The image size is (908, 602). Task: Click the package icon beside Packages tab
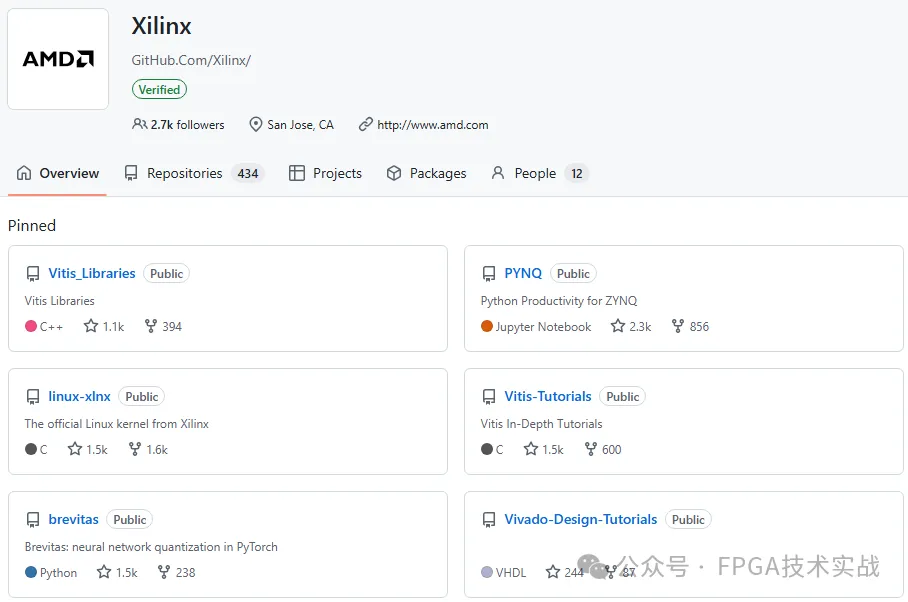[392, 173]
